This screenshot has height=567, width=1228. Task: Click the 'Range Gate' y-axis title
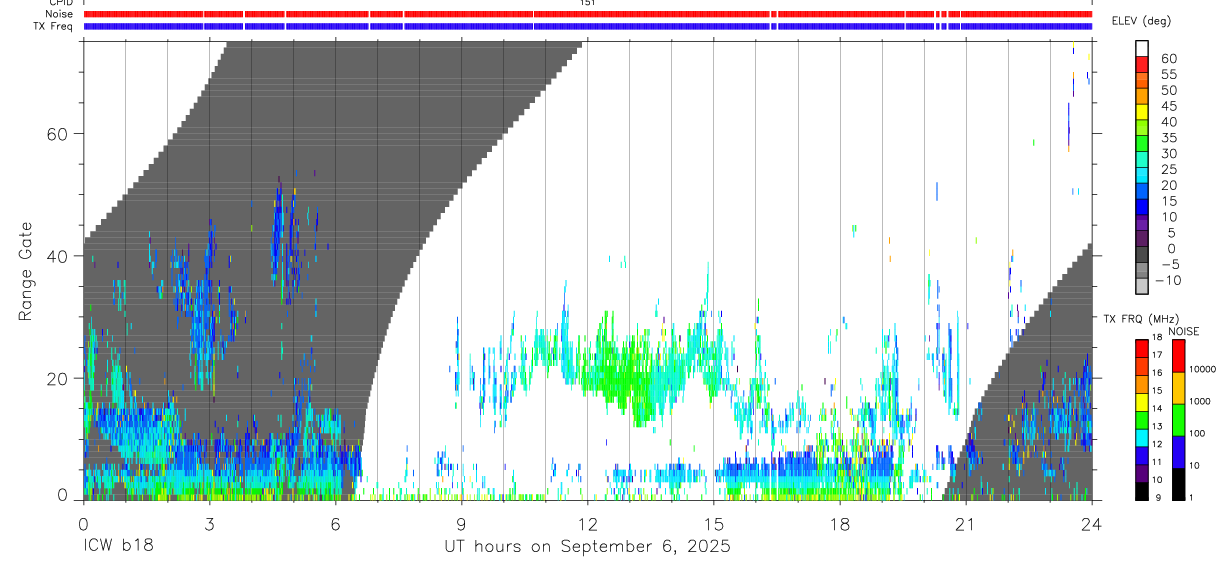pos(26,272)
